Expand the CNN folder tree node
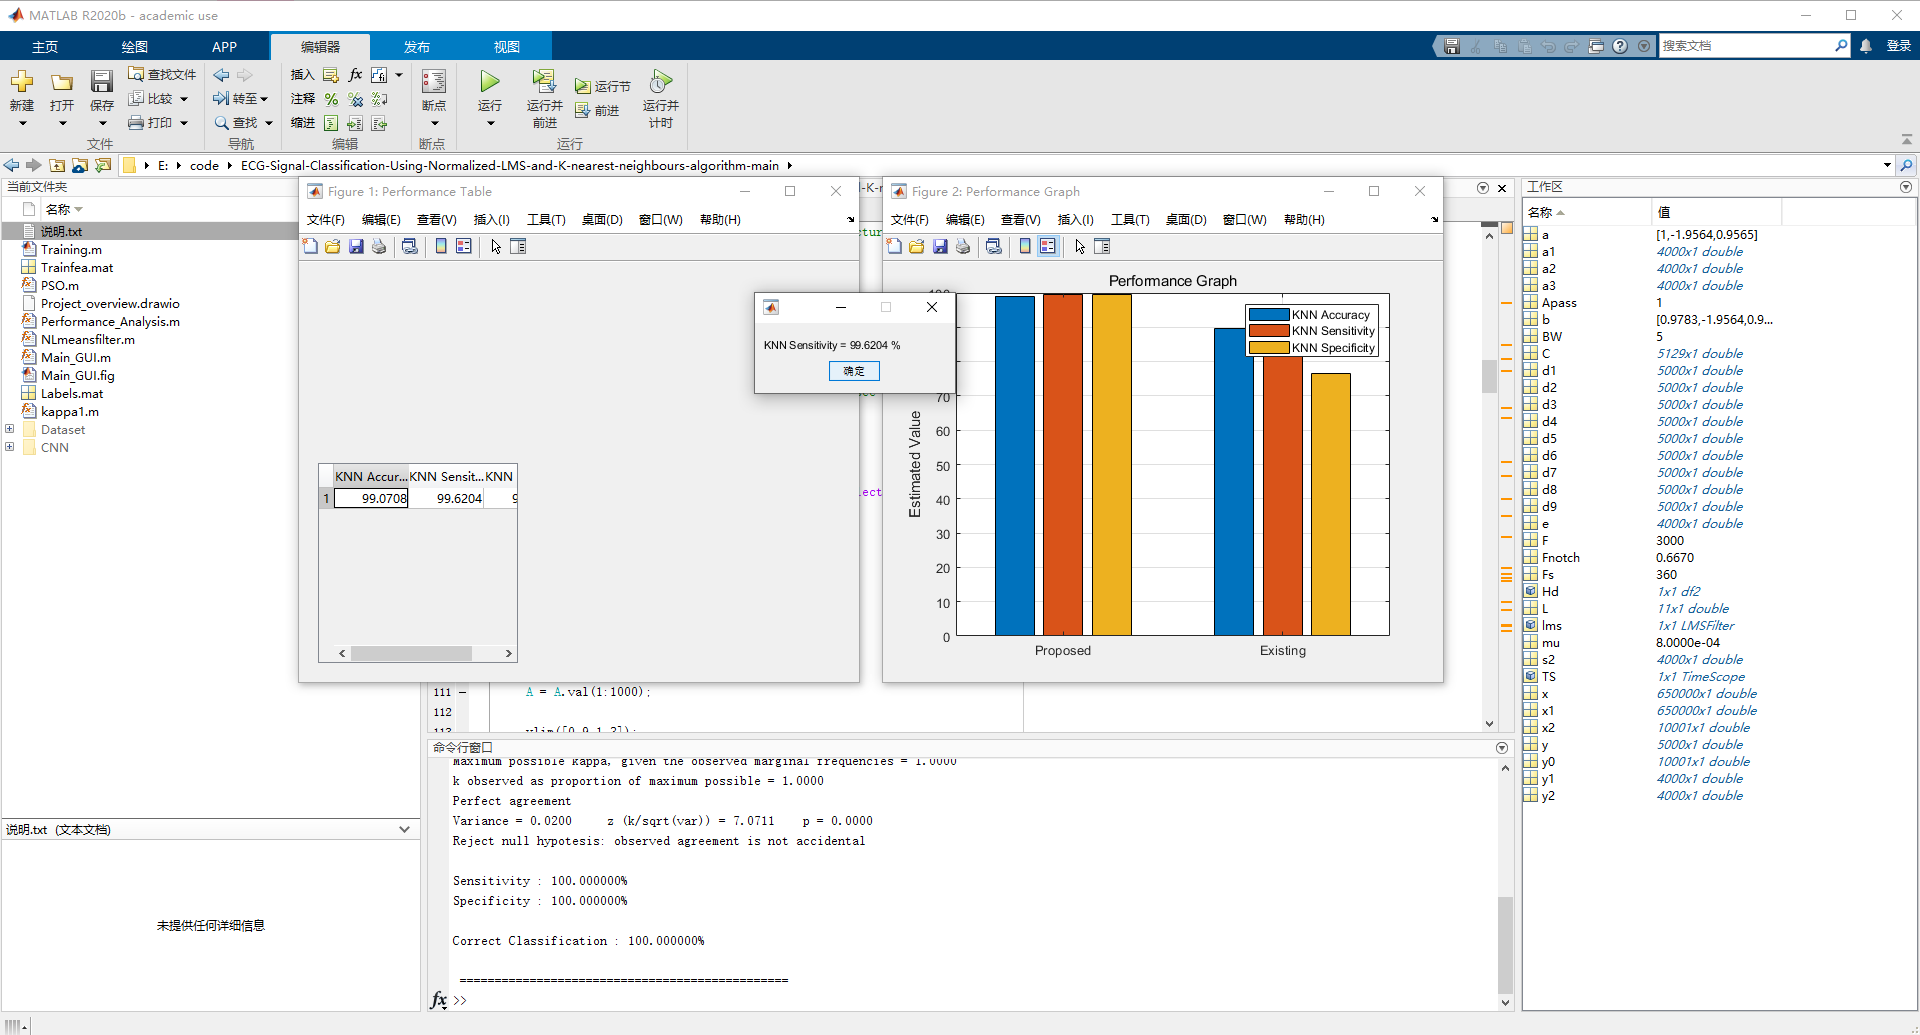 (x=10, y=447)
